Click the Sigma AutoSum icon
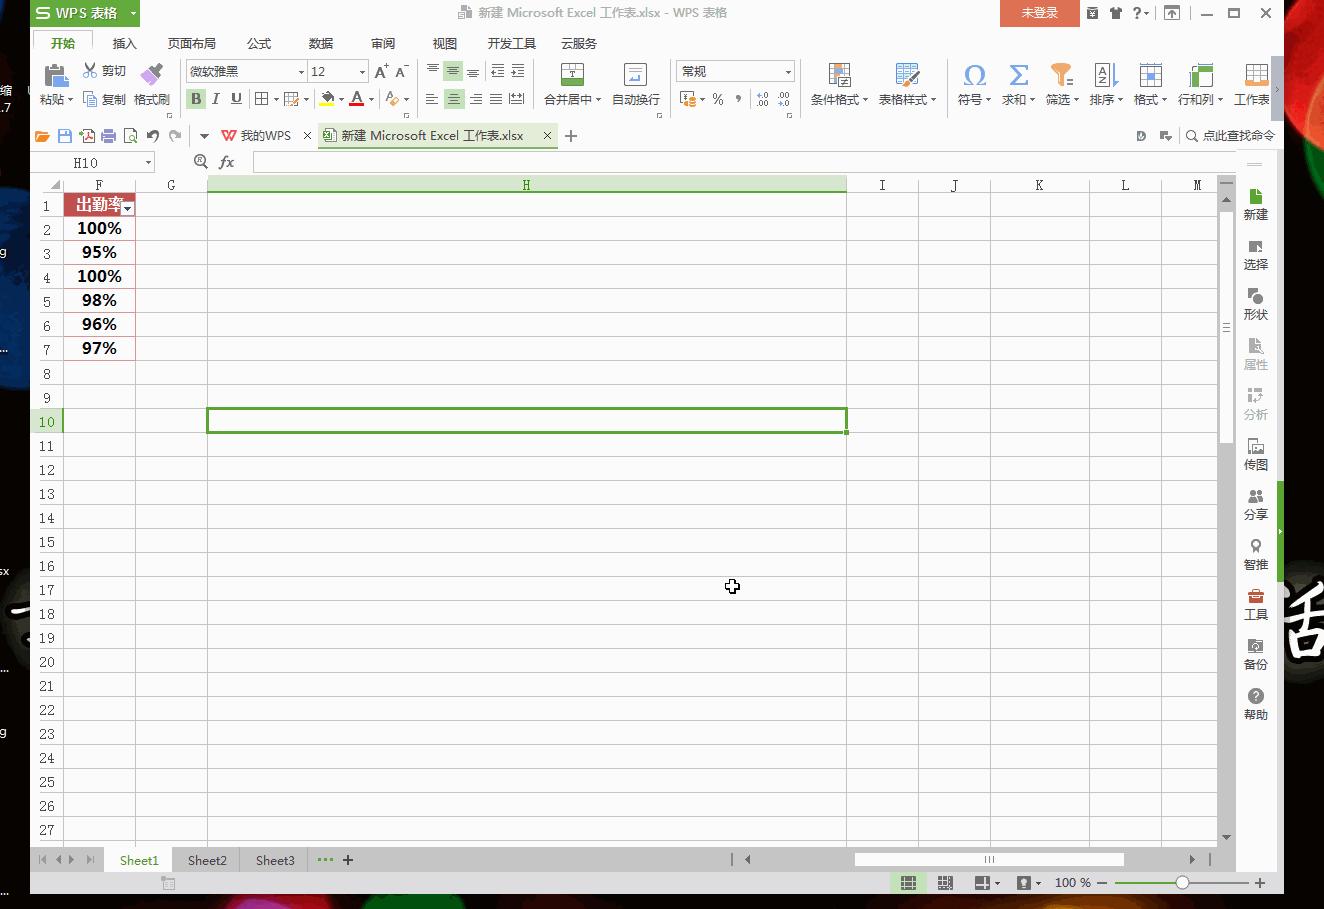The image size is (1324, 909). click(x=1018, y=75)
